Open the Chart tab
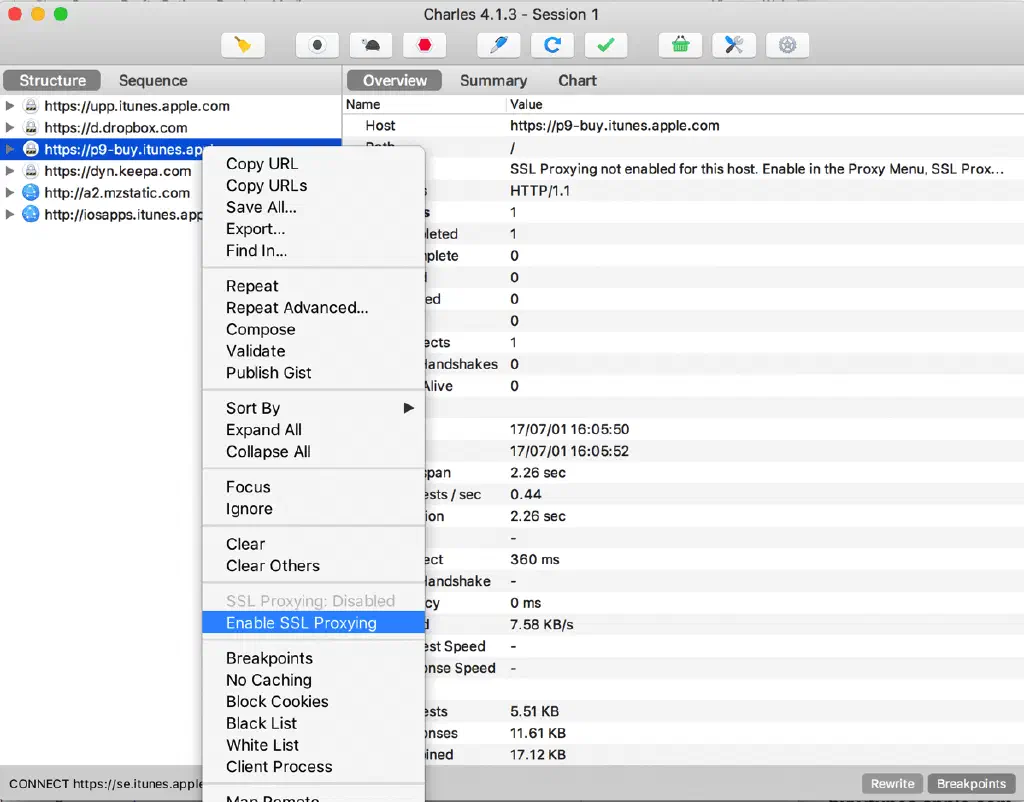This screenshot has height=802, width=1024. [x=577, y=81]
